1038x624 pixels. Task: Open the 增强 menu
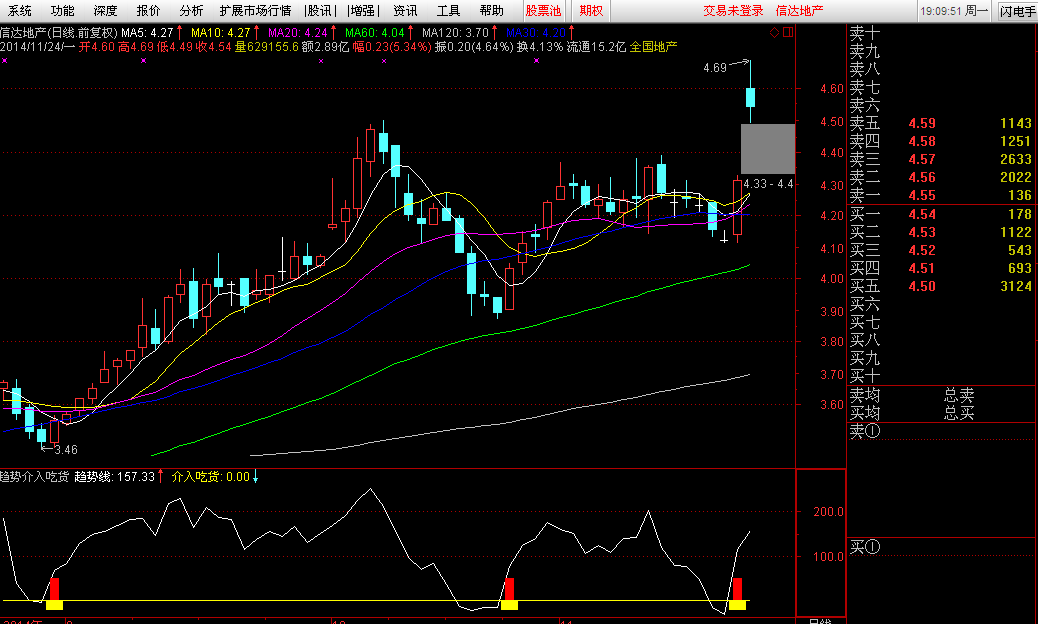click(x=362, y=11)
